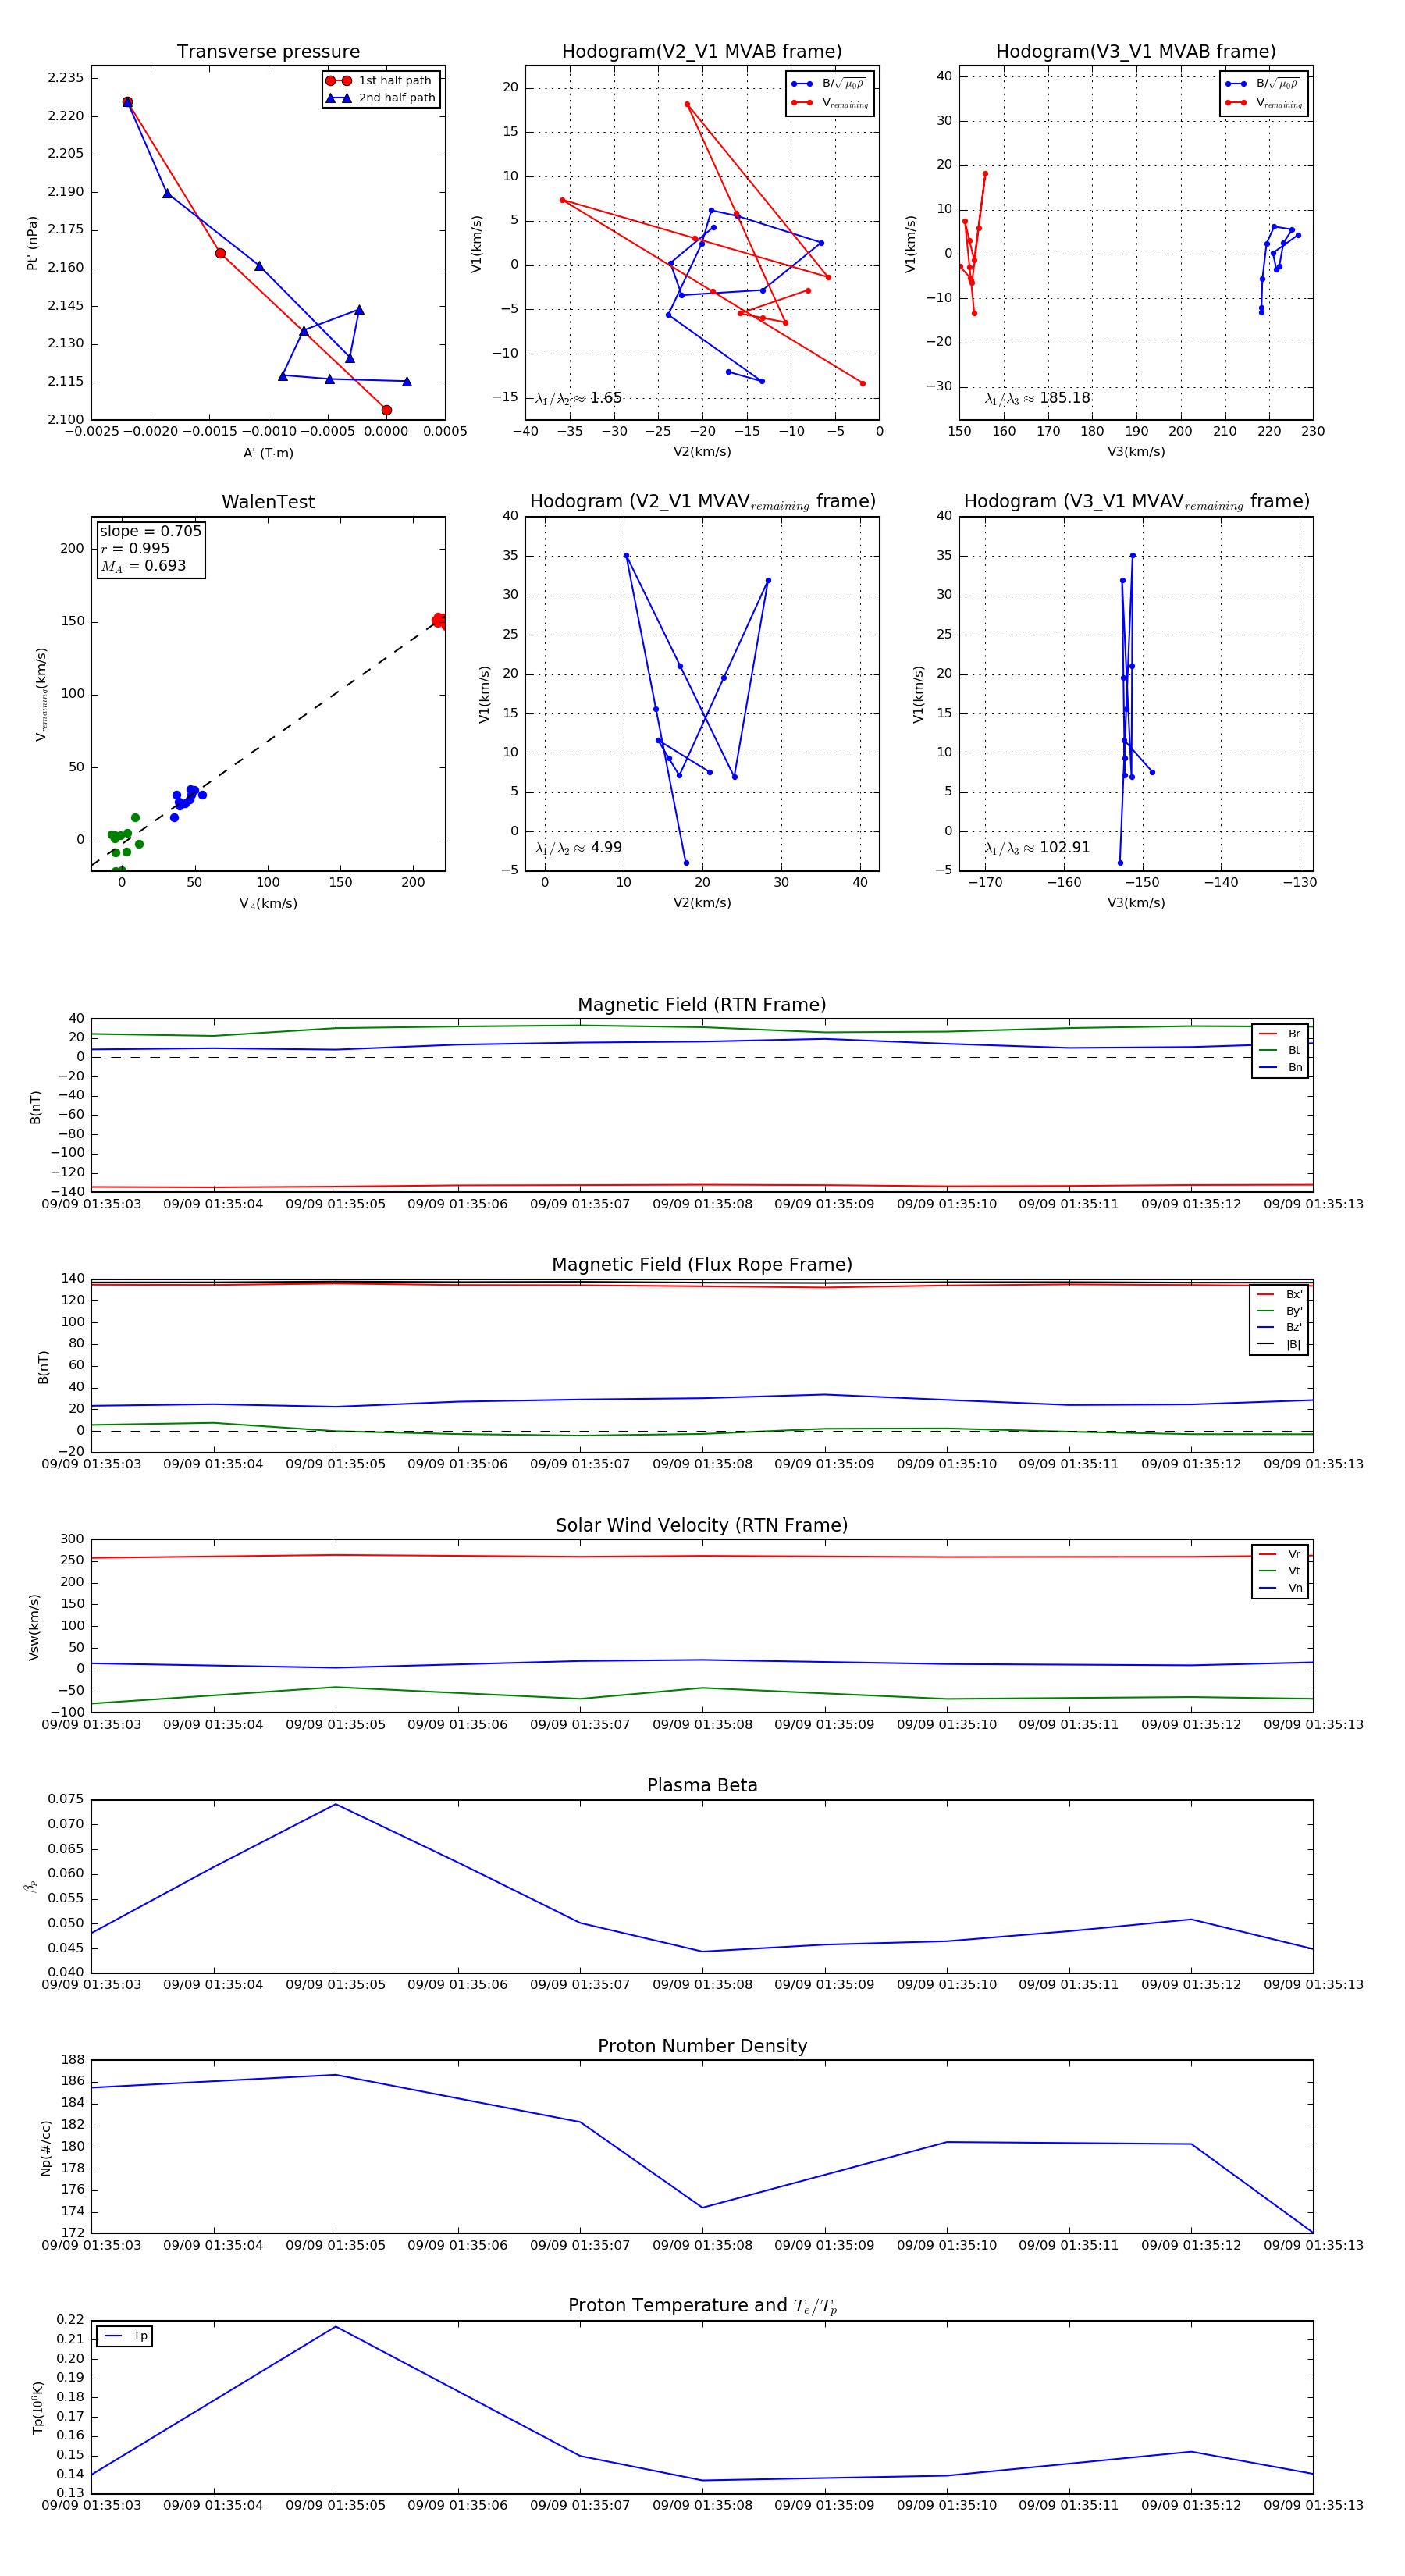Select the 'Vt' legend entry
Image resolution: width=1405 pixels, height=2576 pixels.
[x=1280, y=1571]
